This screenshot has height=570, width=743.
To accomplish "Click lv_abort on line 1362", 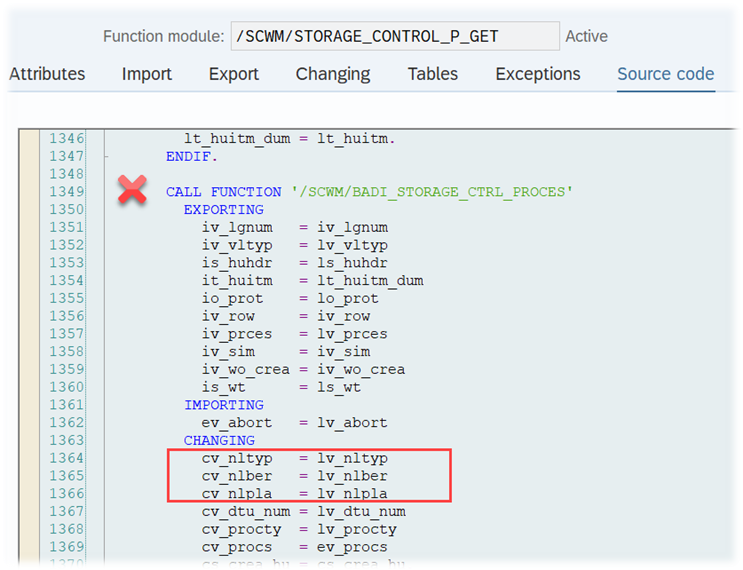I will point(353,423).
